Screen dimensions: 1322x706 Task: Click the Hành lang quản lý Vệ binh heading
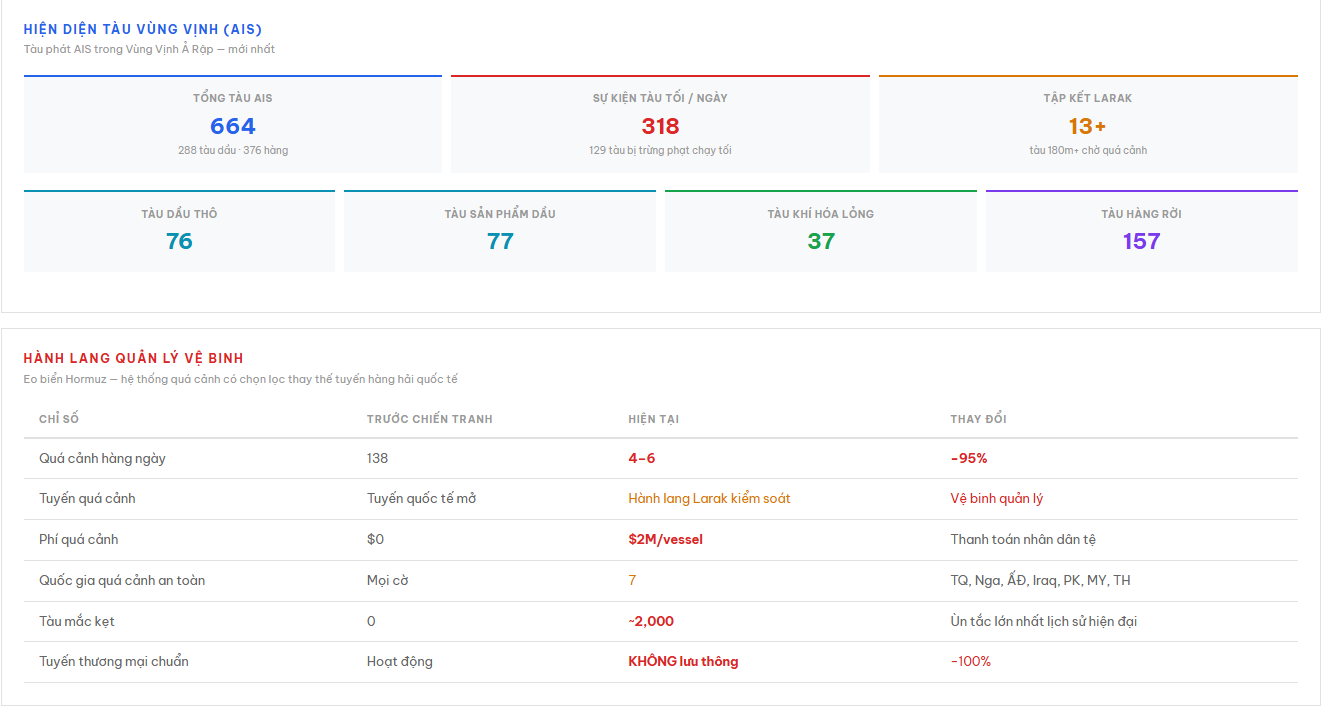coord(133,358)
